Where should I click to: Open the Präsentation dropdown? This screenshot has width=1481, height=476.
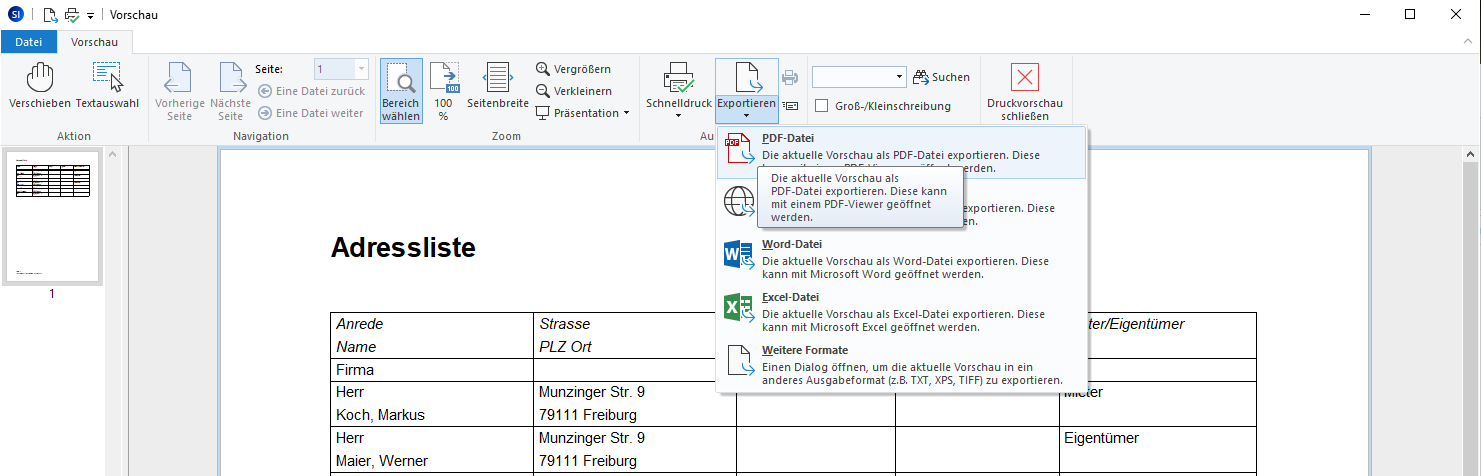583,113
